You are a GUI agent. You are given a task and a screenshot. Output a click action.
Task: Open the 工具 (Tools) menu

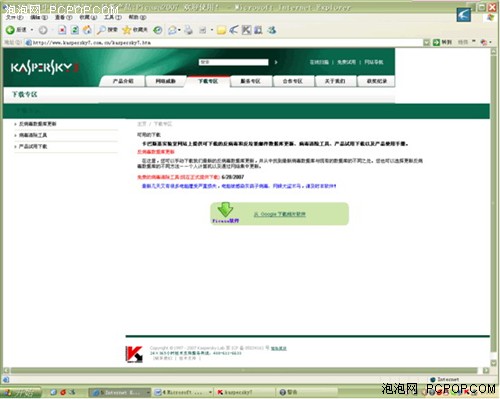113,17
